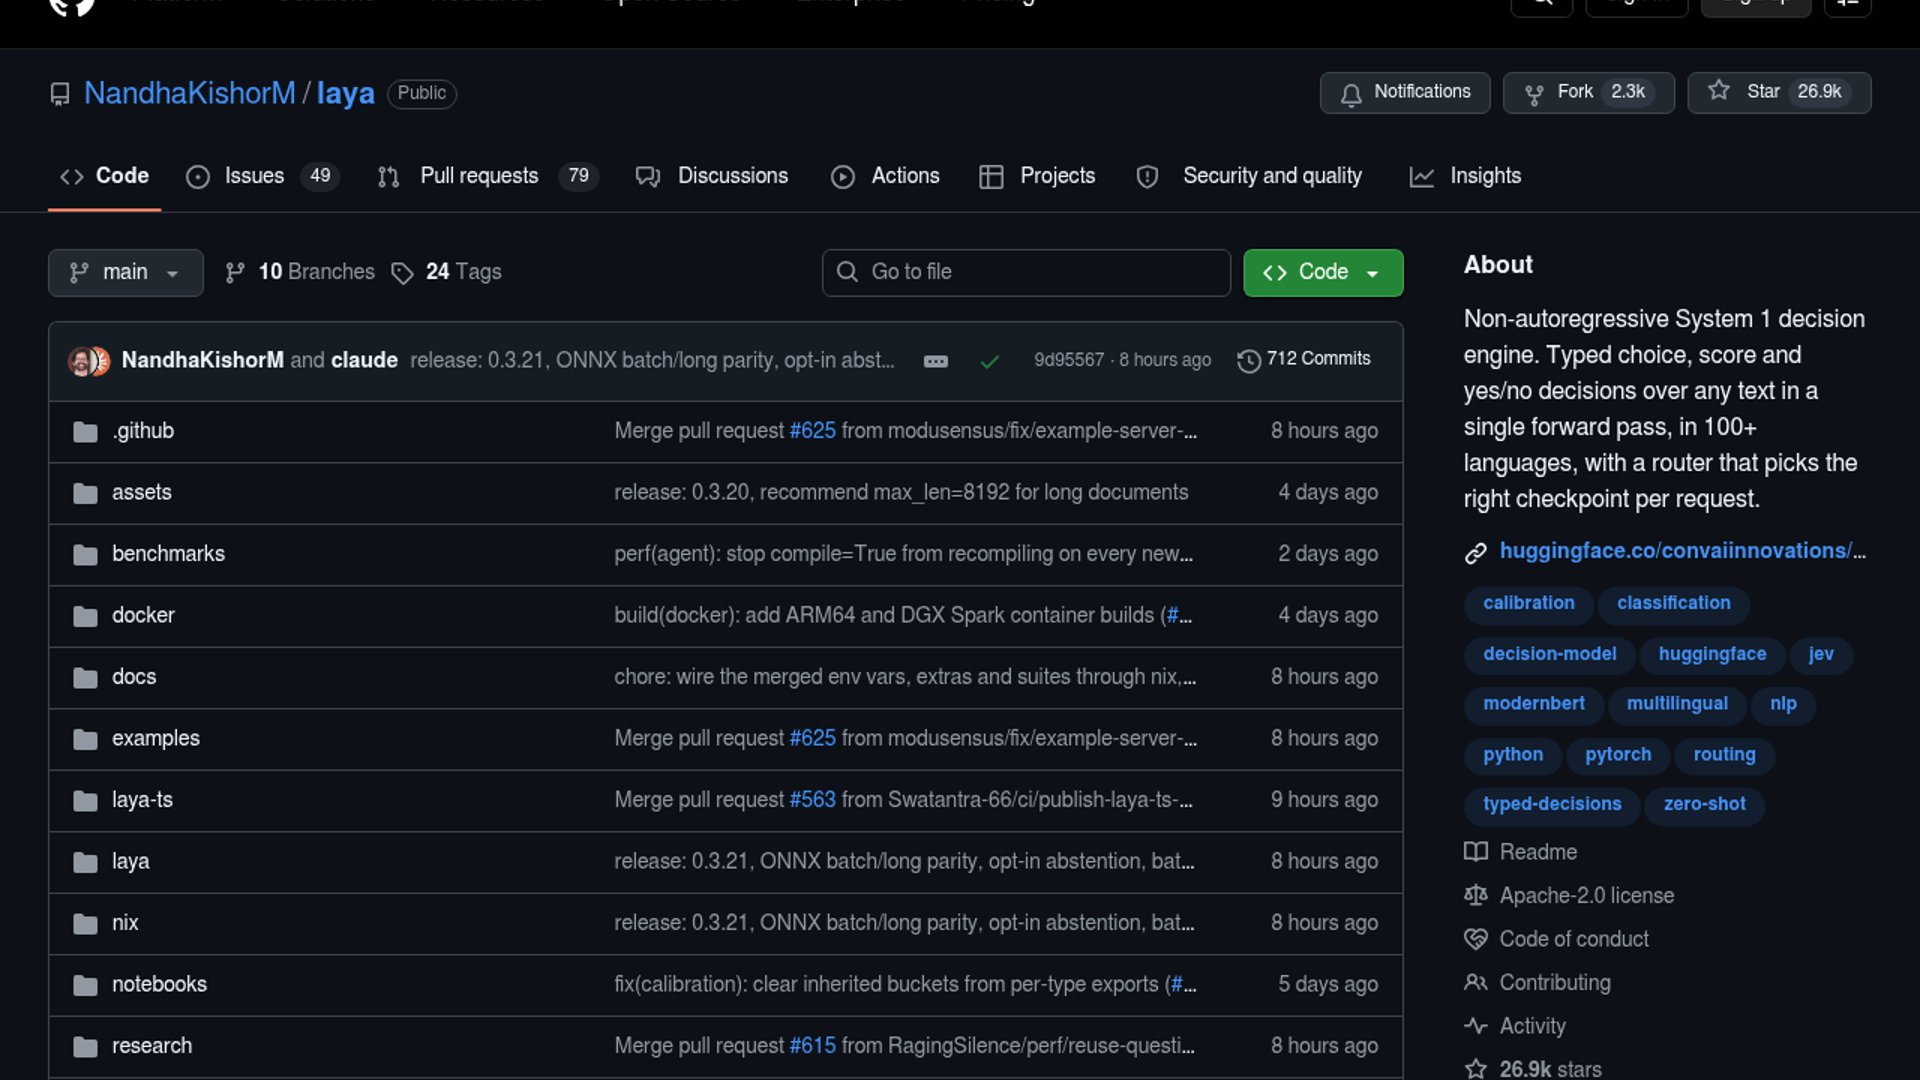
Task: Click the Notifications bell button
Action: (x=1405, y=93)
